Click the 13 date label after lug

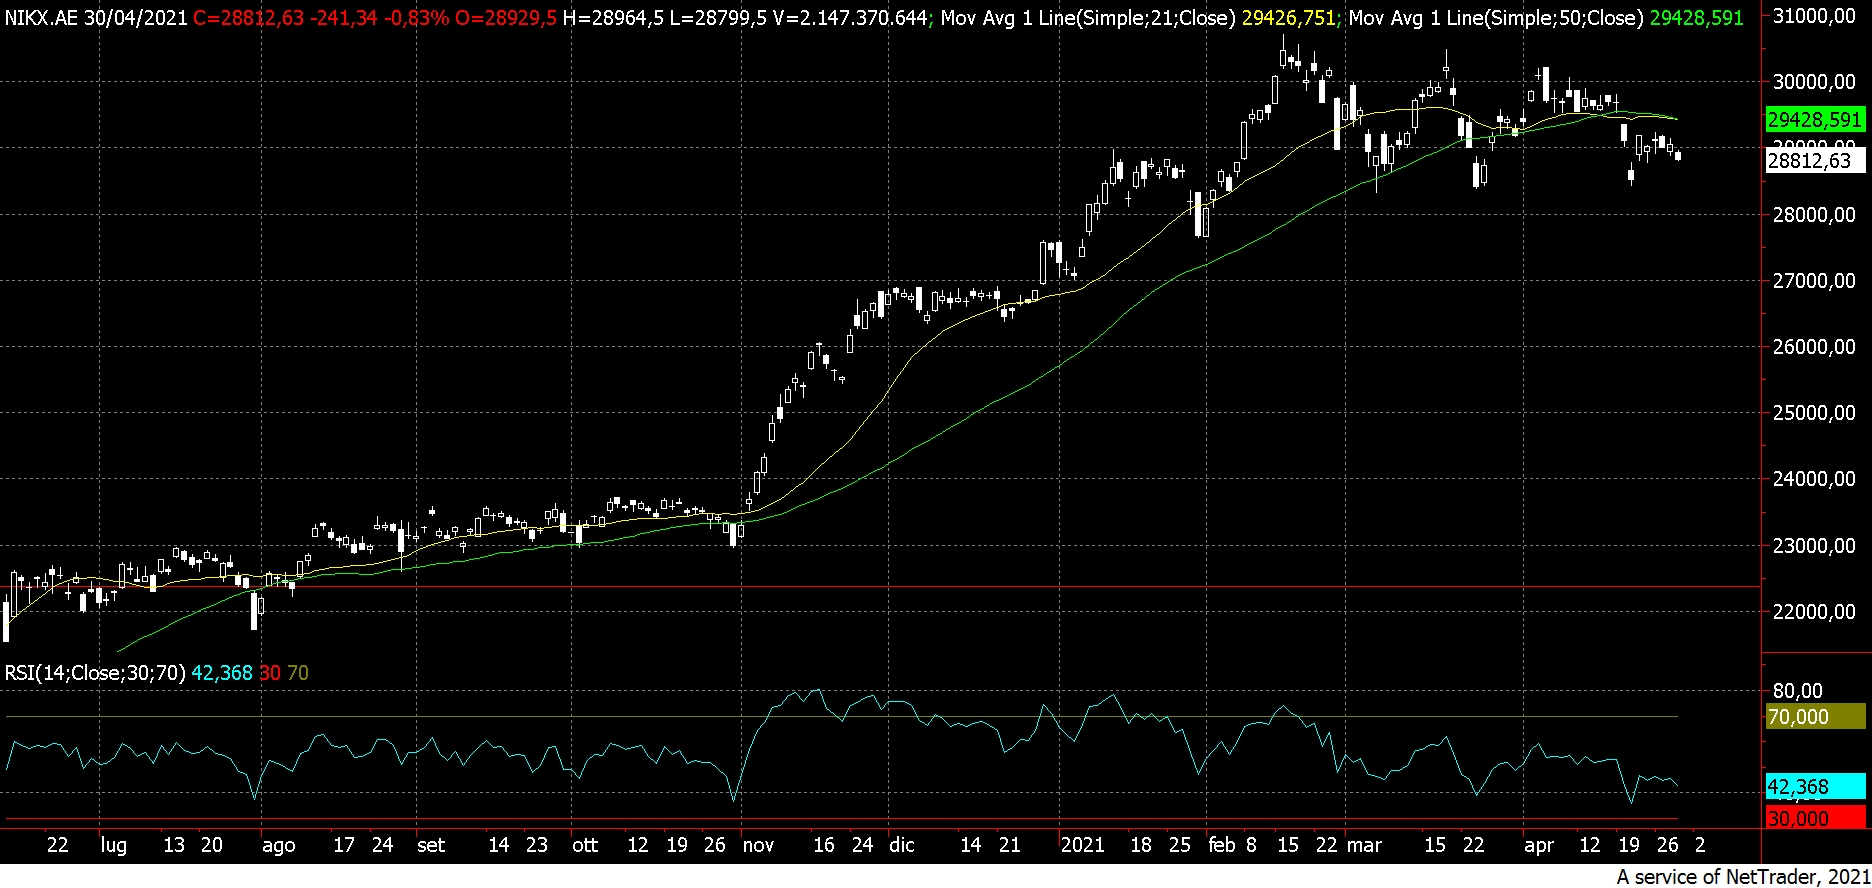click(x=174, y=845)
